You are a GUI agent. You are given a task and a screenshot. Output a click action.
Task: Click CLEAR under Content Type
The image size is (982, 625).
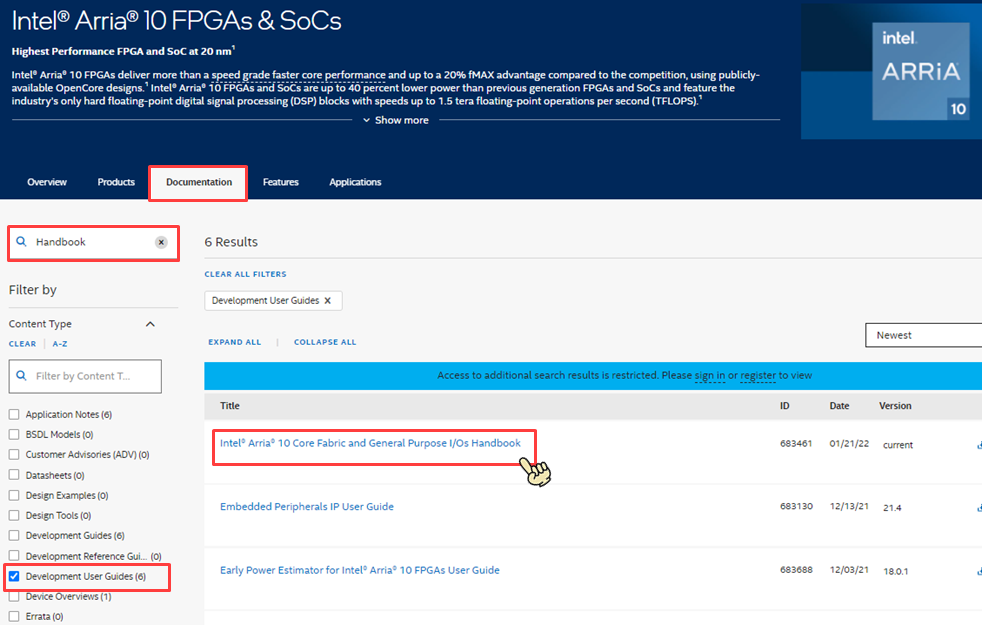click(23, 344)
